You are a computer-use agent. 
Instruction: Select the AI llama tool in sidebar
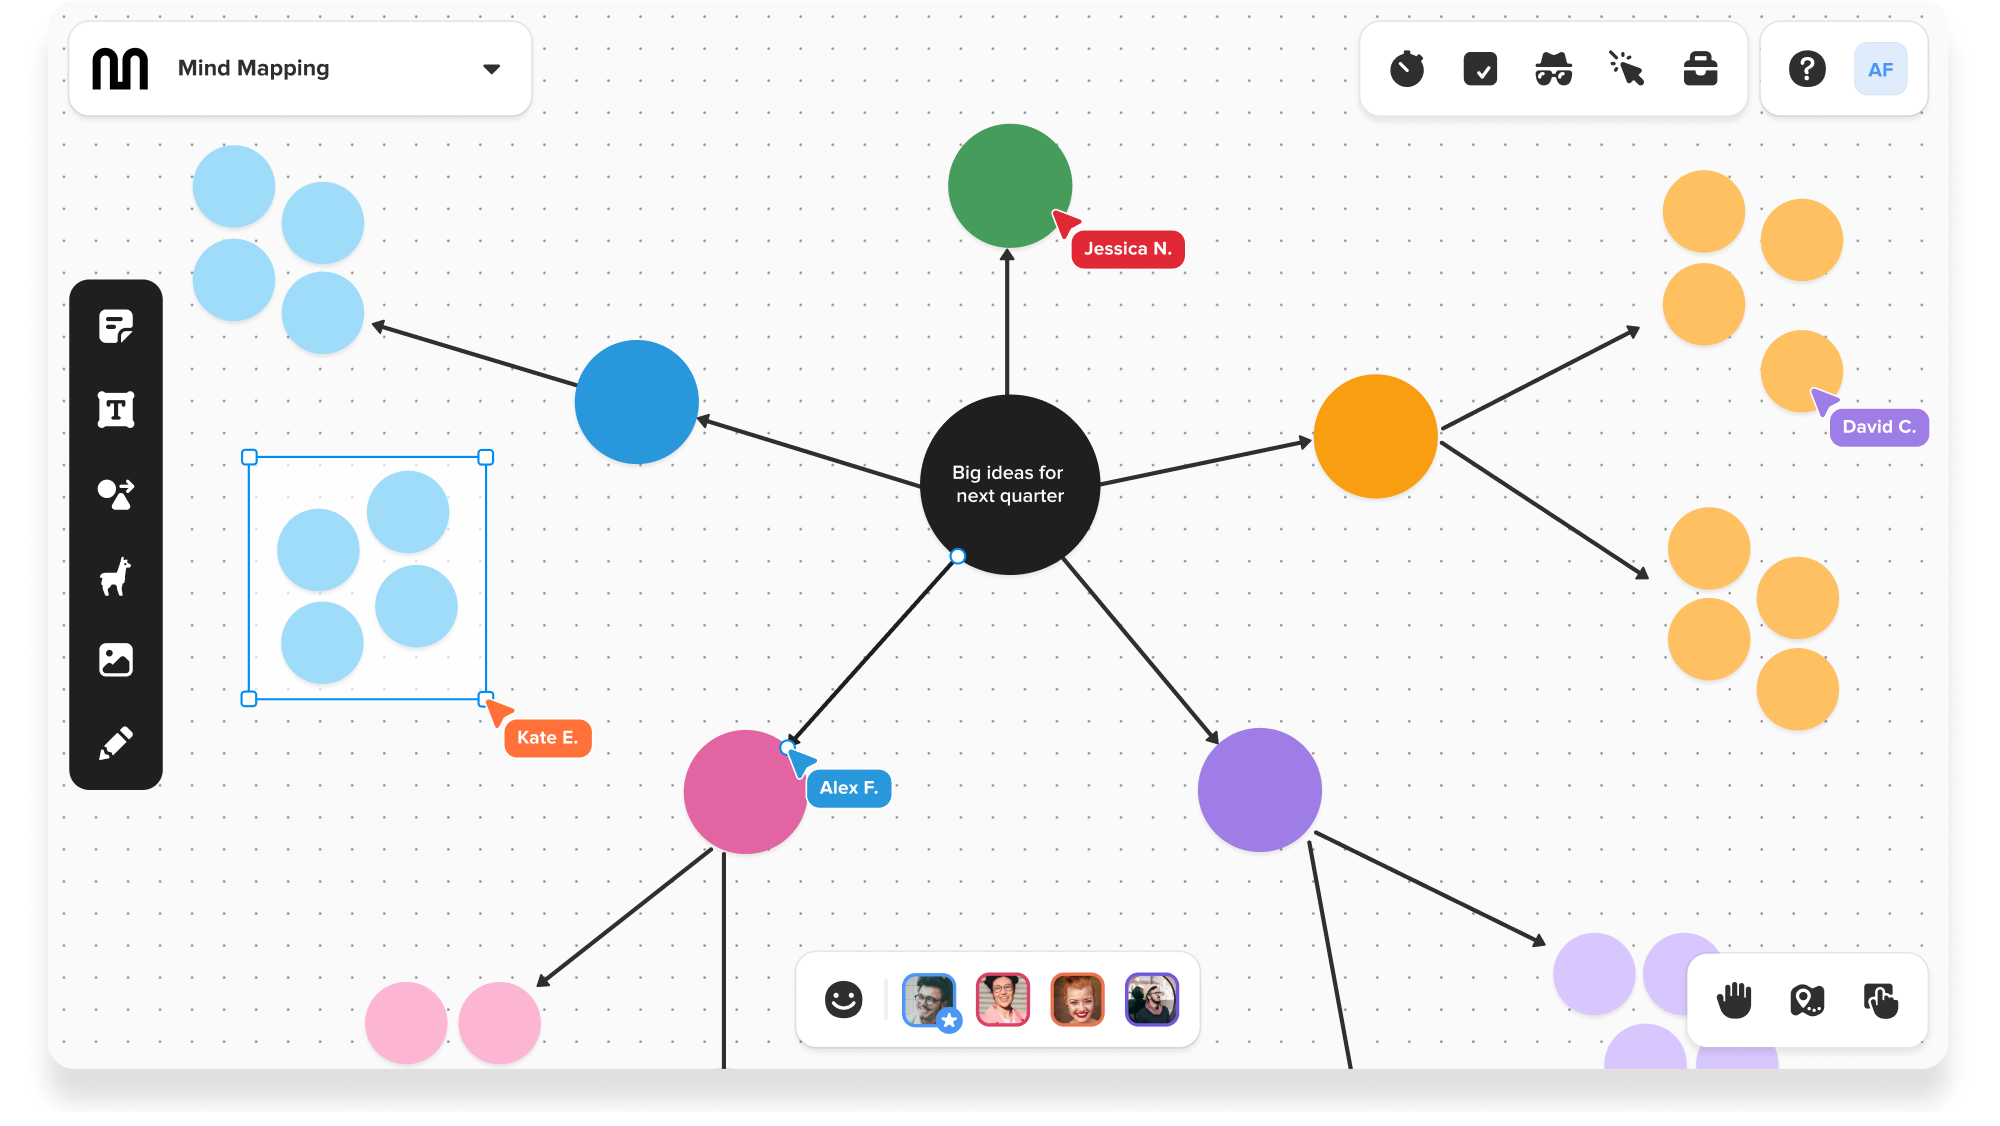click(x=114, y=577)
